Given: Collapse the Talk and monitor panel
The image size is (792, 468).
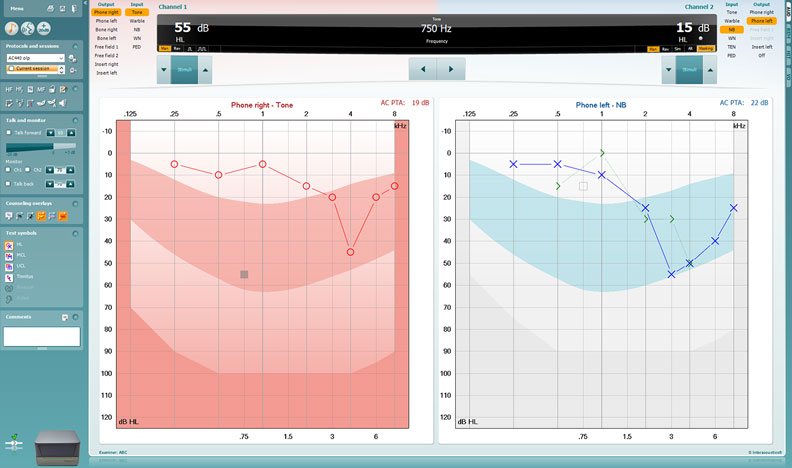Looking at the screenshot, I should pyautogui.click(x=76, y=119).
